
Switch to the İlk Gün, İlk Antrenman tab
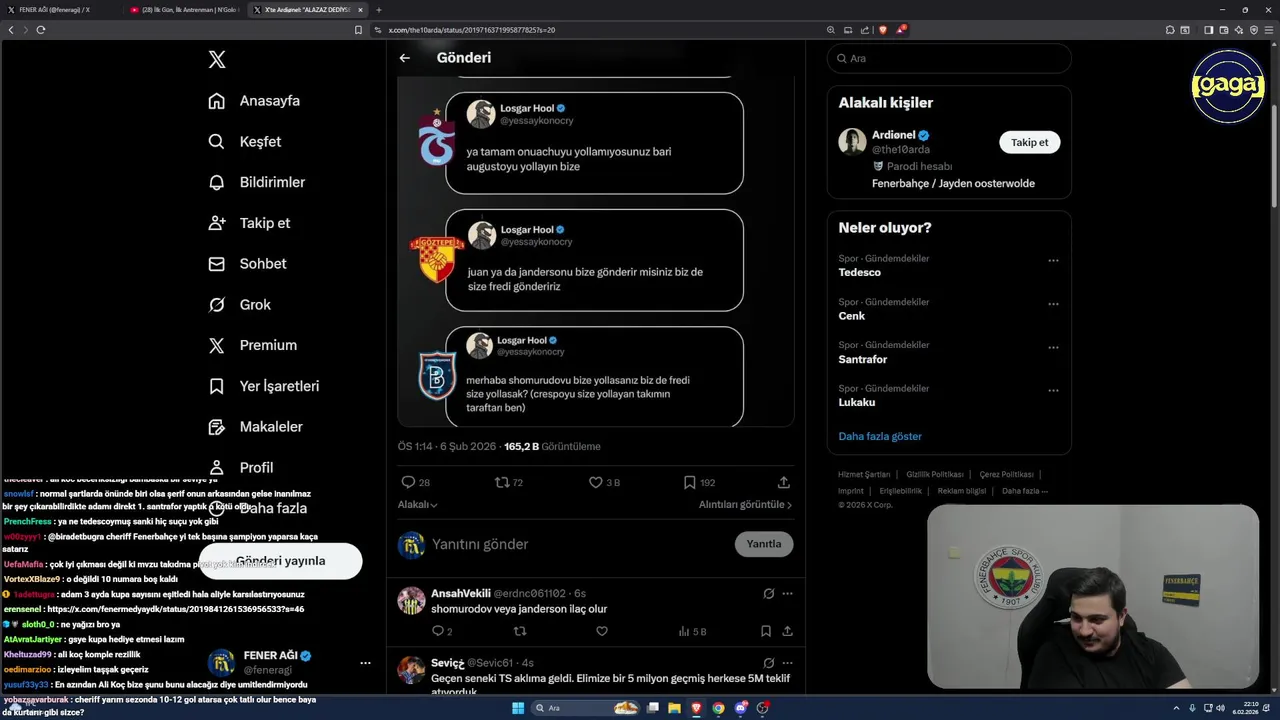[186, 10]
